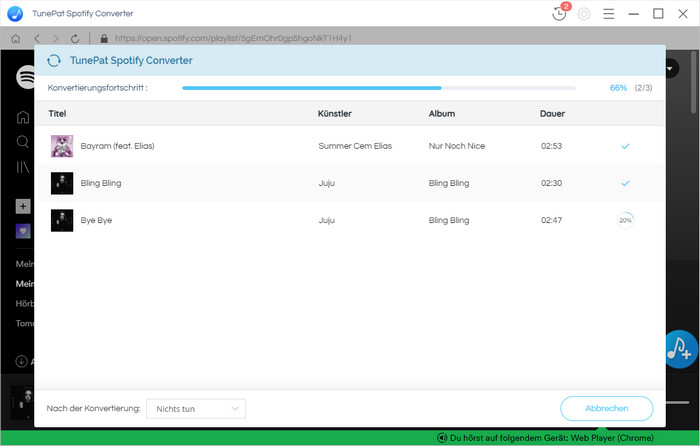Screen dimensions: 700x446
Task: Click the Konvertierungsfortschritt label
Action: click(97, 88)
